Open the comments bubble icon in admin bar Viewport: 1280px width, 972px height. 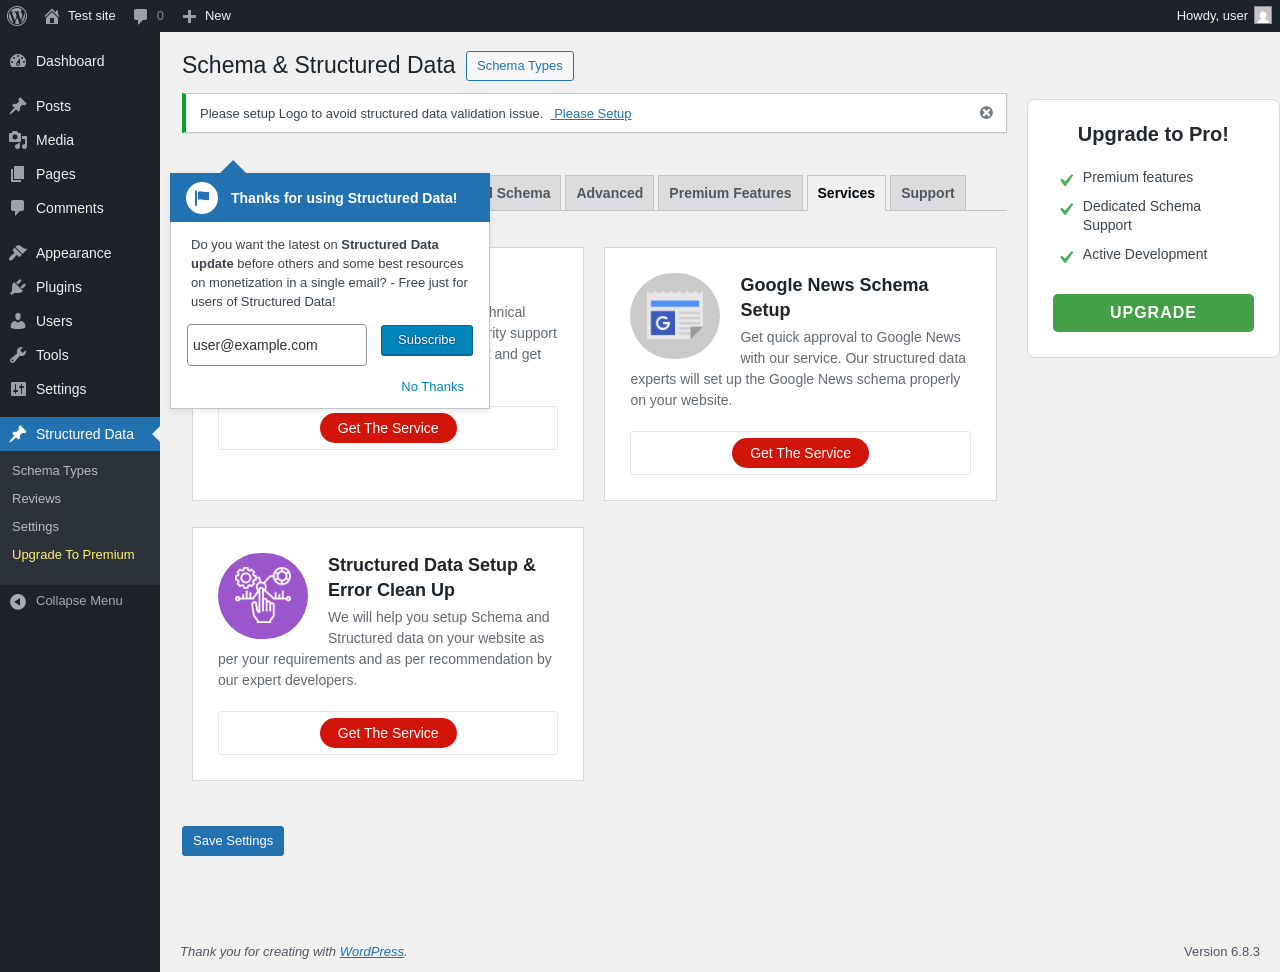141,16
